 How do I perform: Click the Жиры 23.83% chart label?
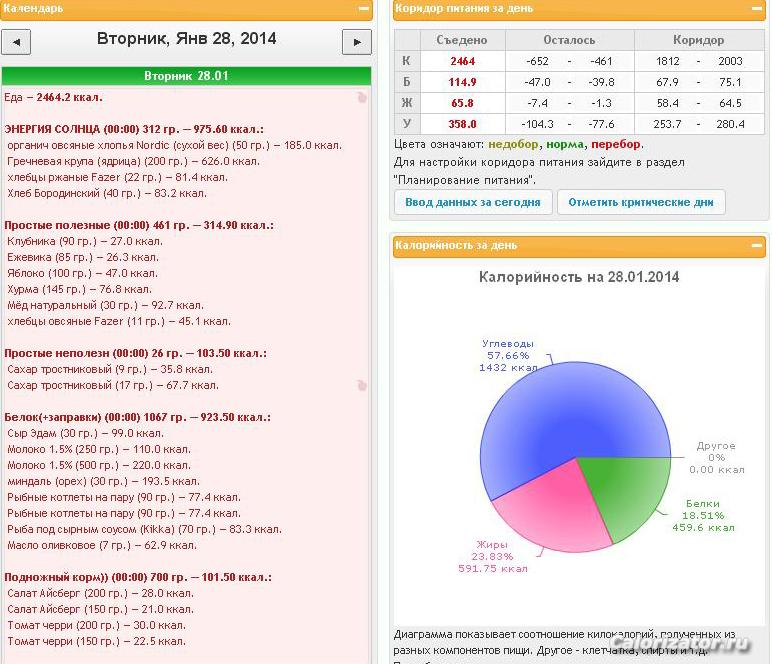492,556
